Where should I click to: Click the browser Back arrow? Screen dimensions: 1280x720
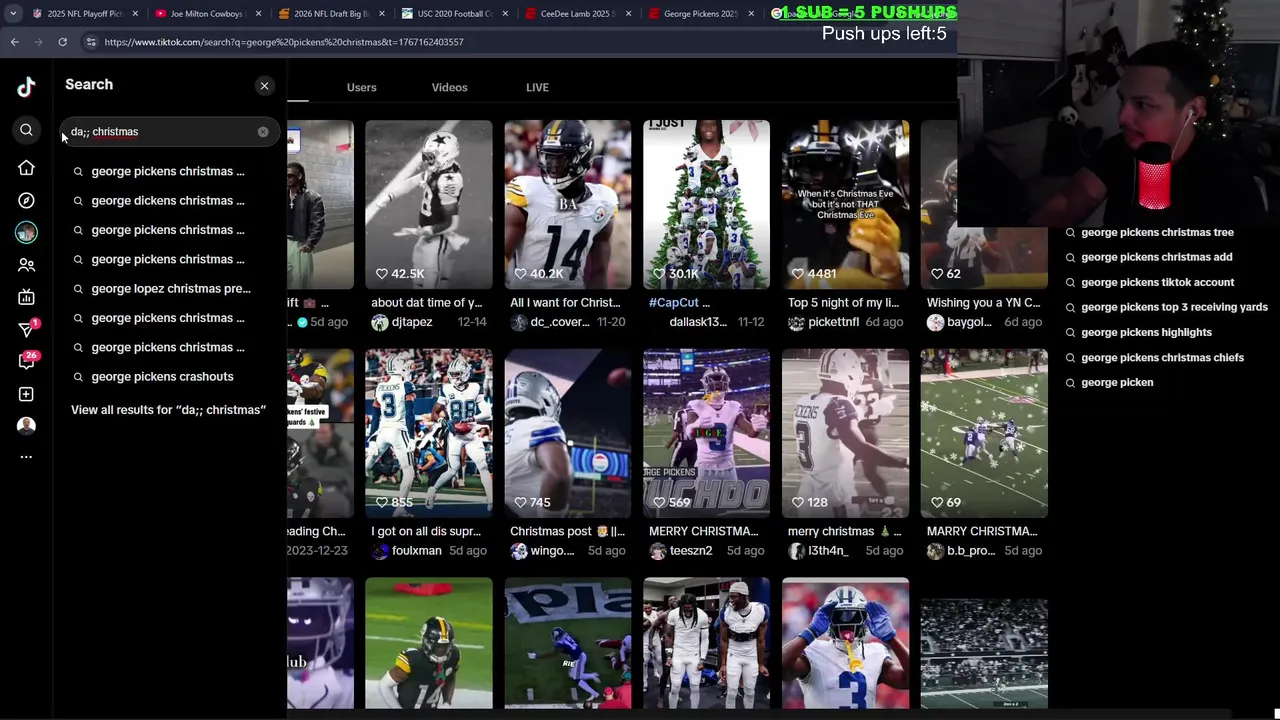click(x=15, y=42)
